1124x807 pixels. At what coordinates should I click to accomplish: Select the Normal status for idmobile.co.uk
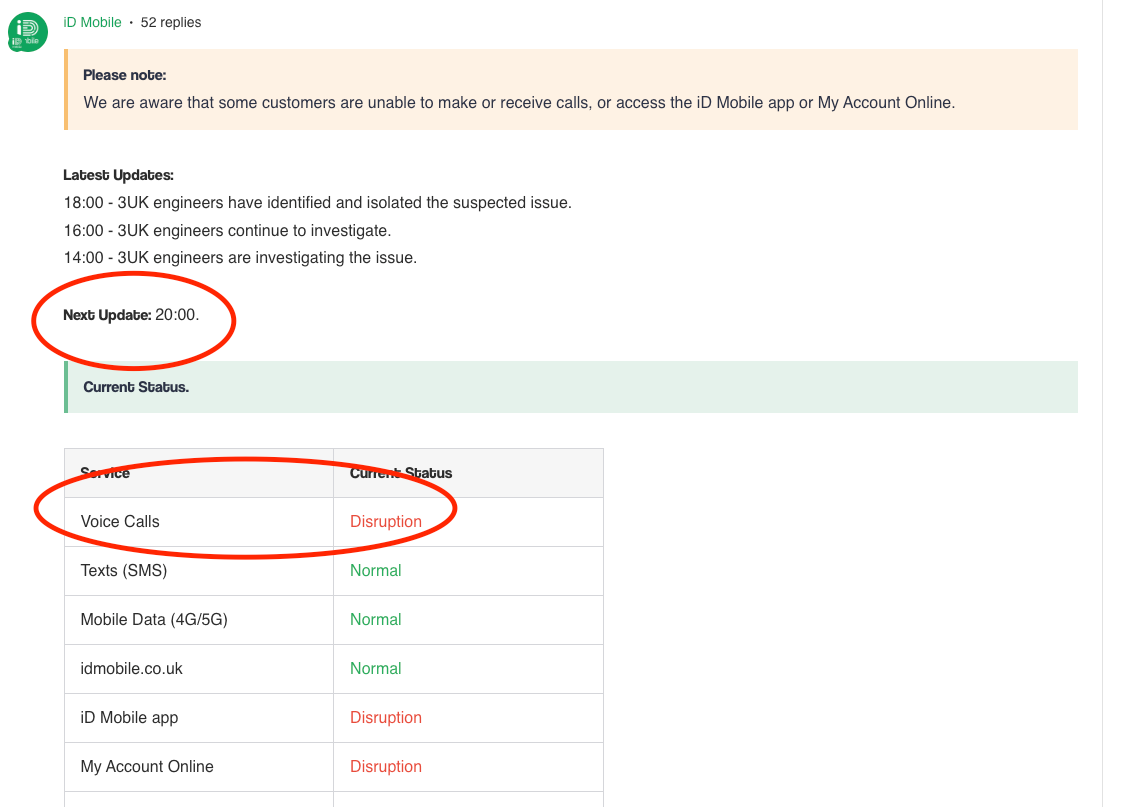pyautogui.click(x=376, y=669)
